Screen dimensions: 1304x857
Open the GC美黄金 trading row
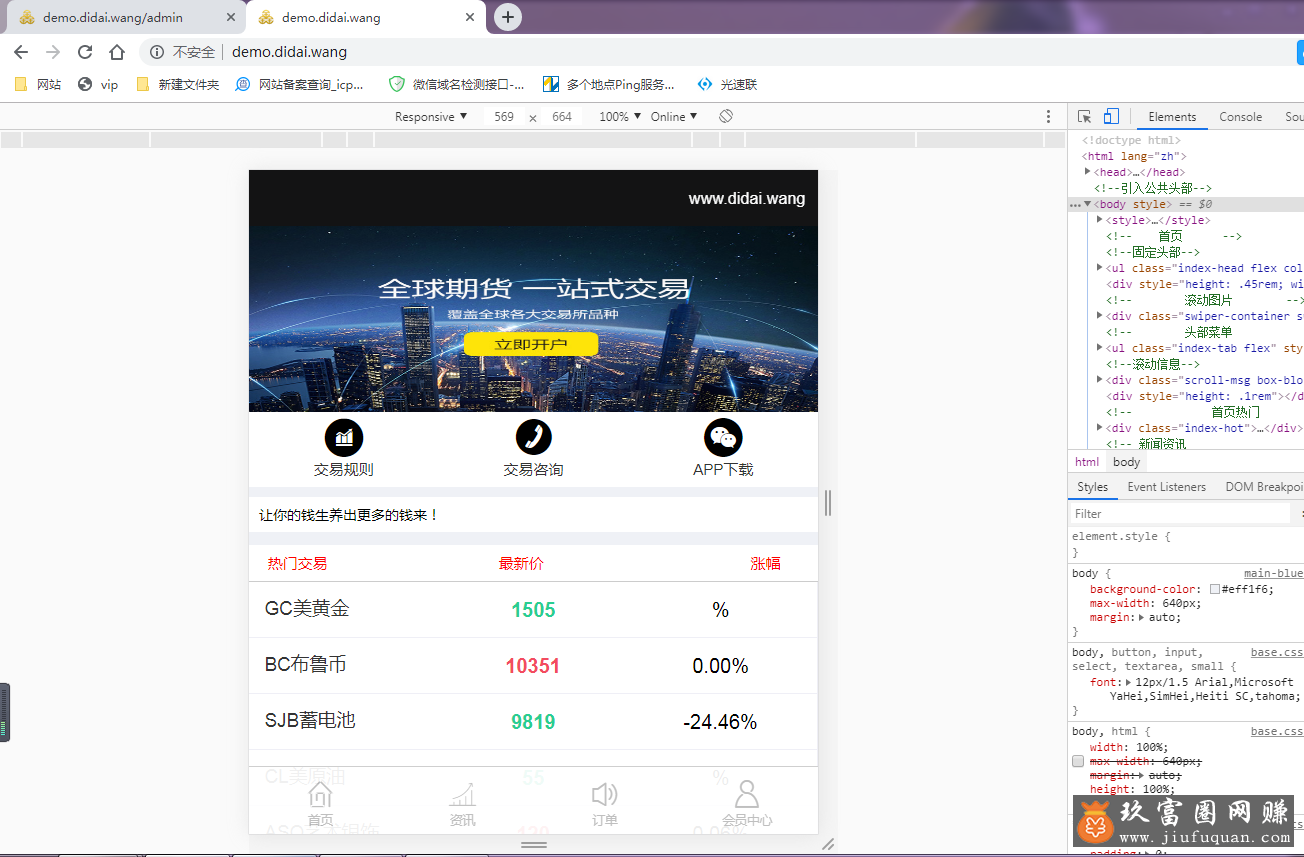pyautogui.click(x=533, y=610)
